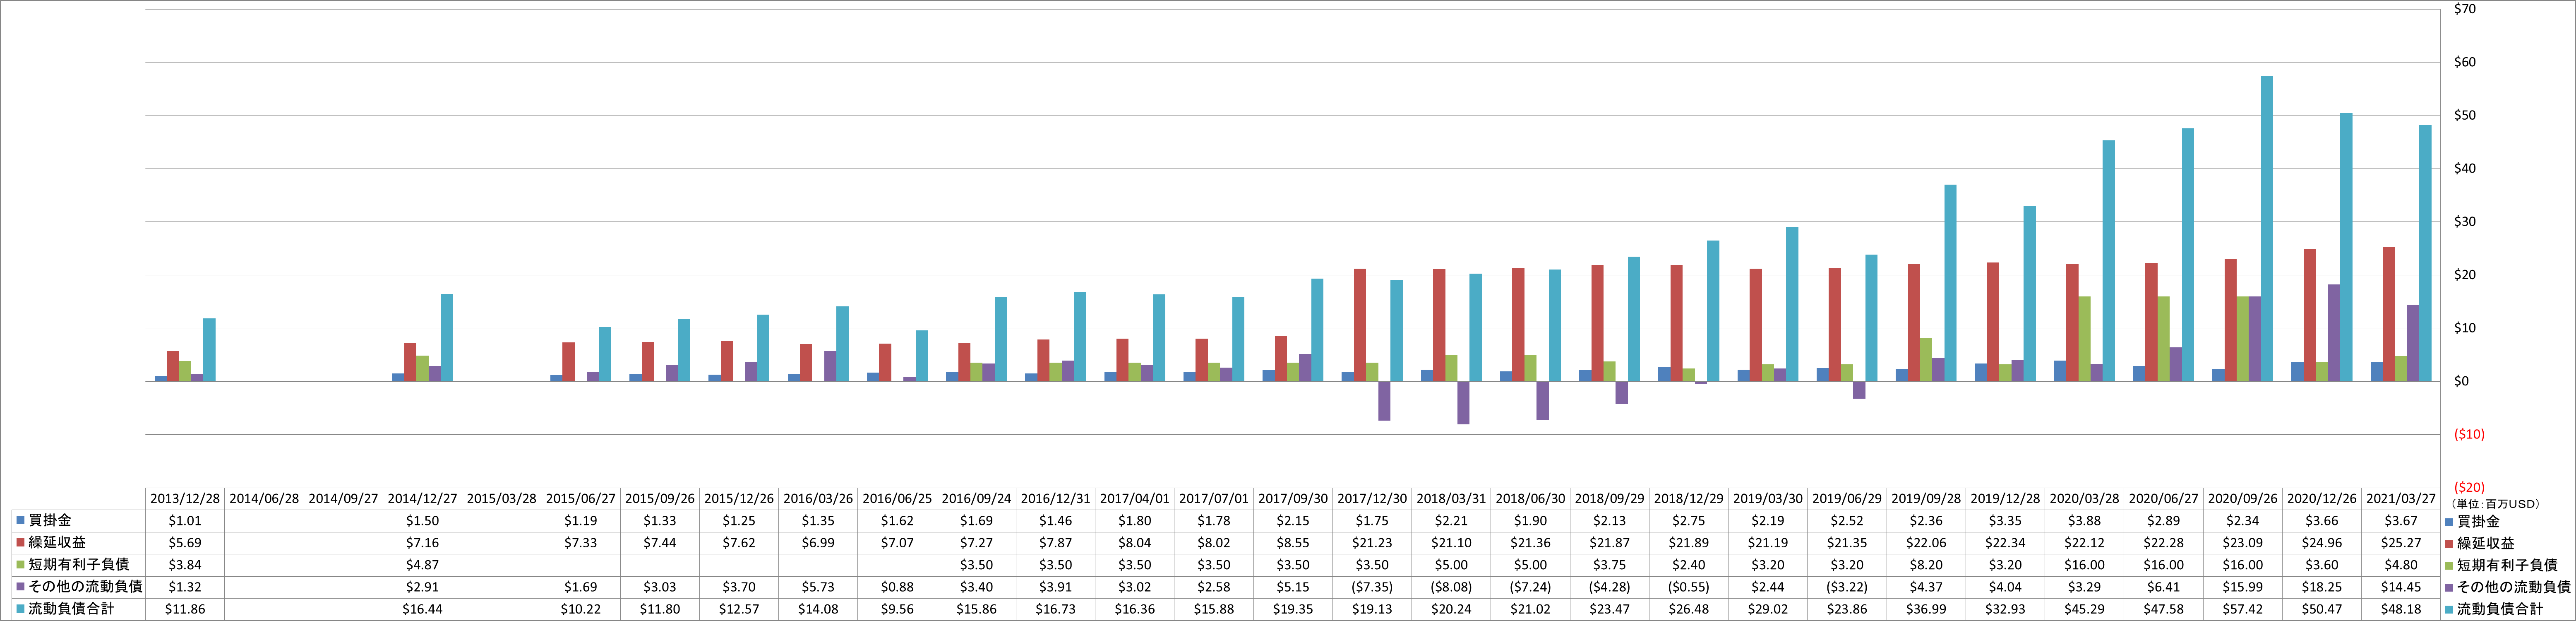Select the $10.22 total cell for 2015/06/27
Screen dimensions: 2576x621
pos(580,609)
